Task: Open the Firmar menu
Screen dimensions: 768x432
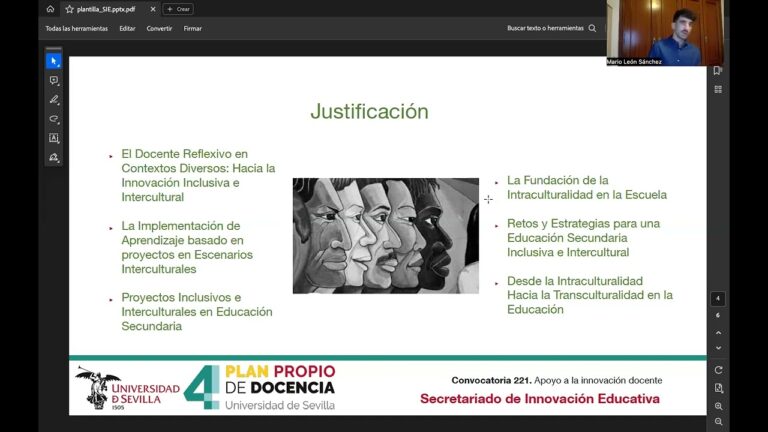Action: click(192, 28)
